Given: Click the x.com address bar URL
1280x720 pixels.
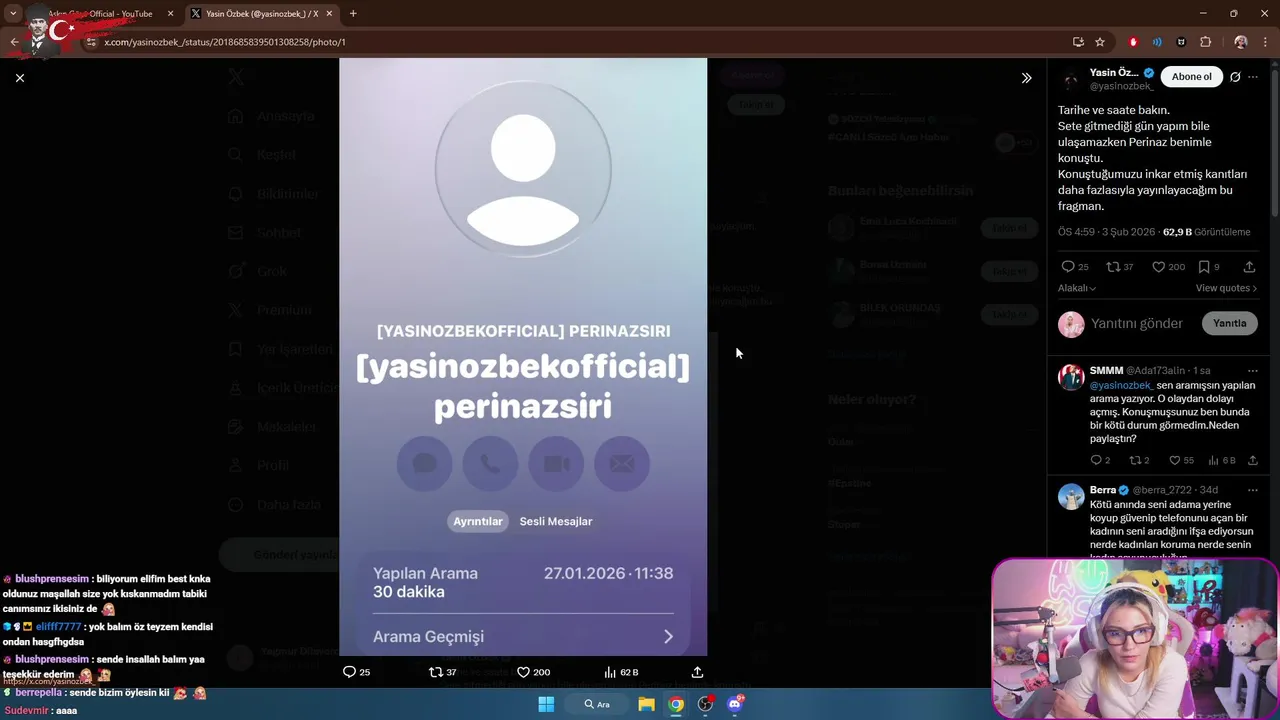Looking at the screenshot, I should (224, 42).
